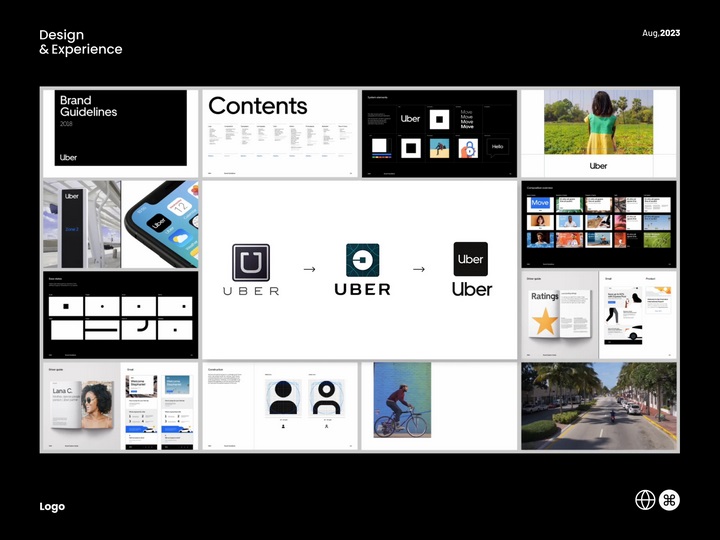
Task: Click the Aug.2023 date text
Action: pyautogui.click(x=660, y=34)
